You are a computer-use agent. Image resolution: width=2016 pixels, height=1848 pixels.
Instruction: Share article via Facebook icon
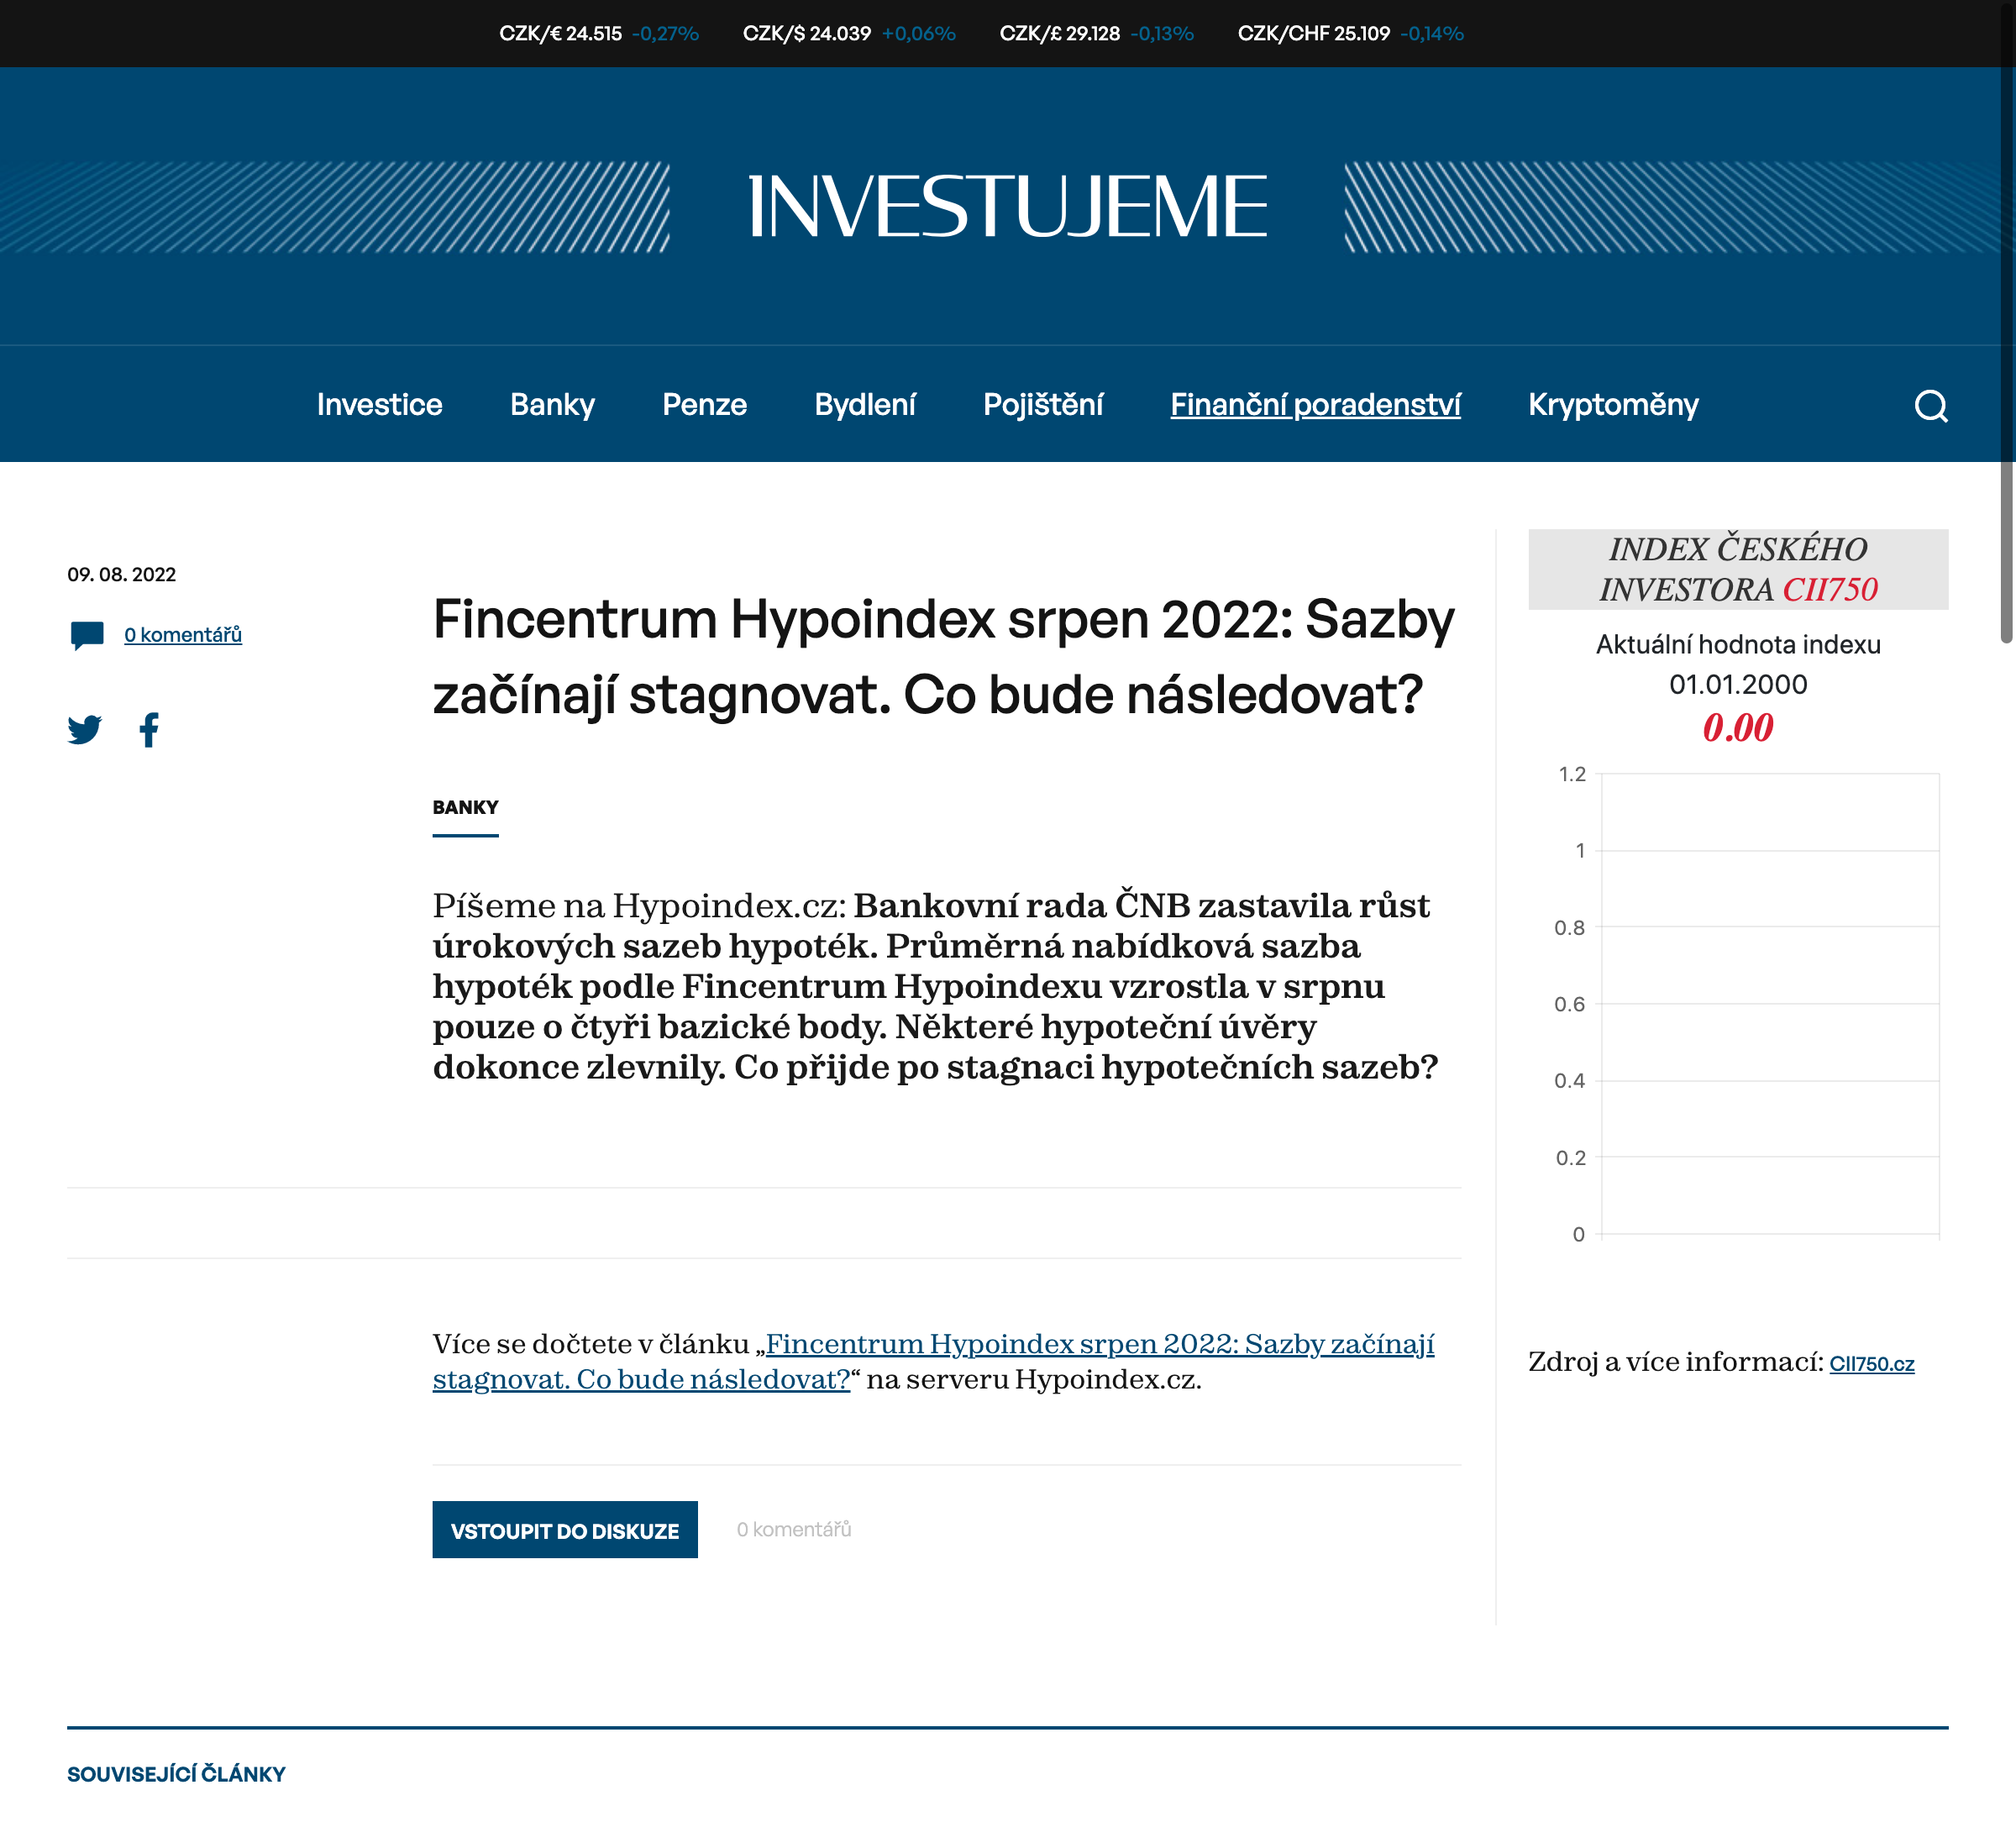[149, 729]
